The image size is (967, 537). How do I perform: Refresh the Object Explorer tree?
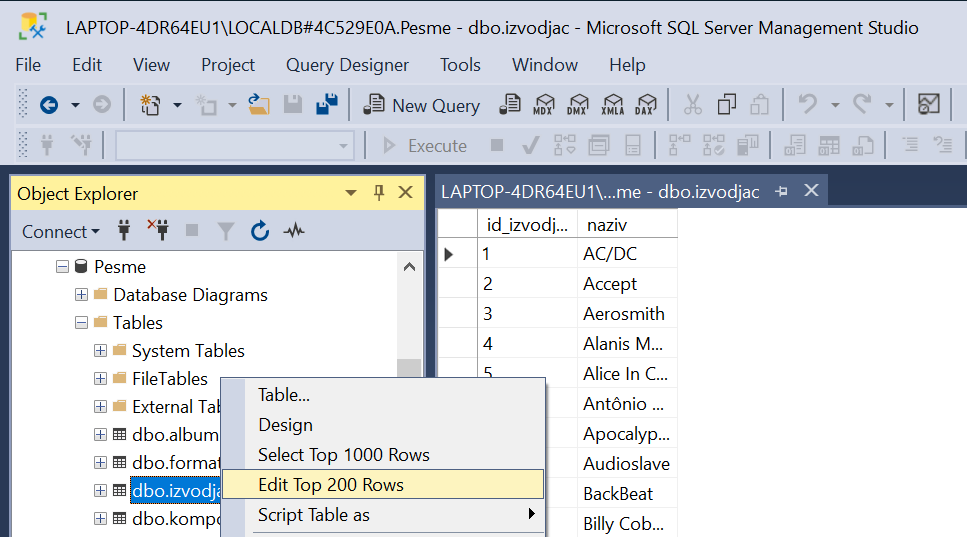[x=260, y=231]
